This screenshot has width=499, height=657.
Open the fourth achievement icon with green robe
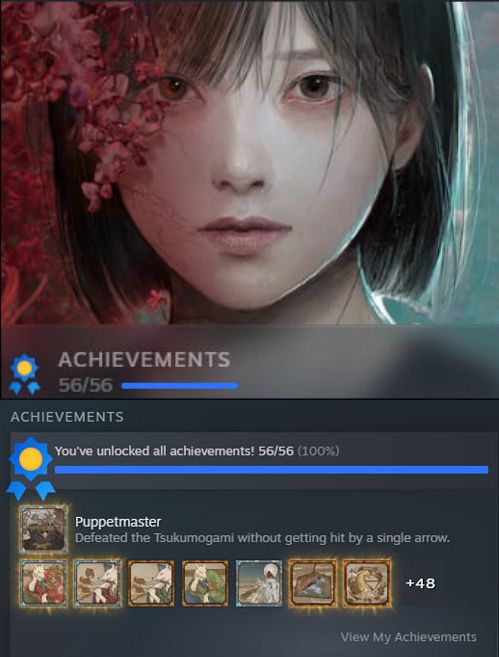205,583
